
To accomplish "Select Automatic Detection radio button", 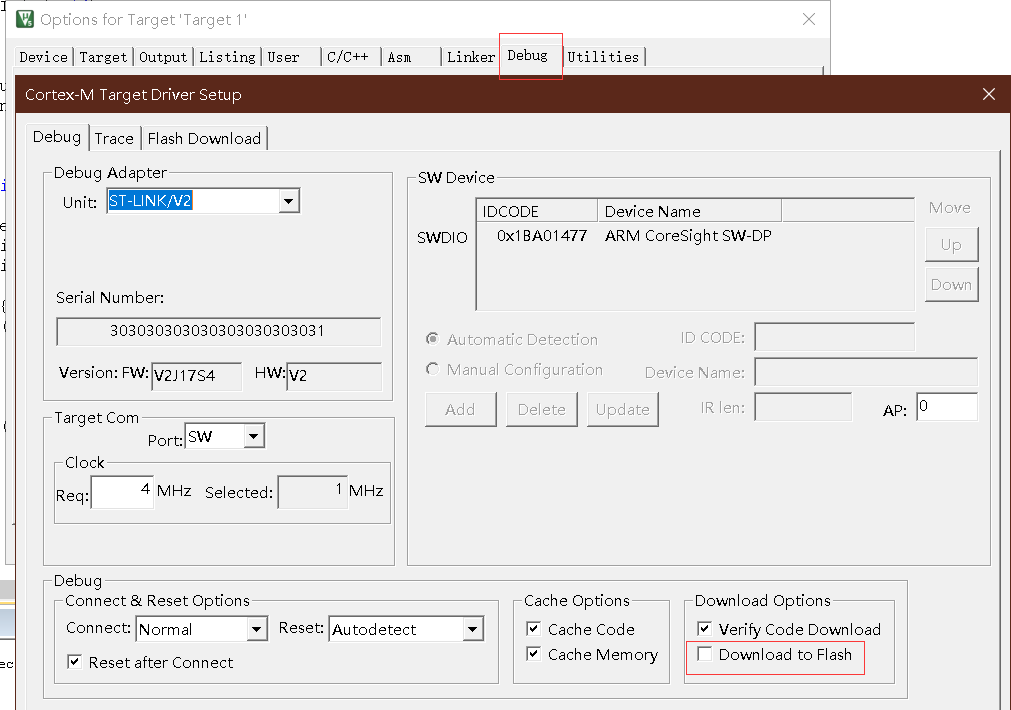I will point(433,339).
